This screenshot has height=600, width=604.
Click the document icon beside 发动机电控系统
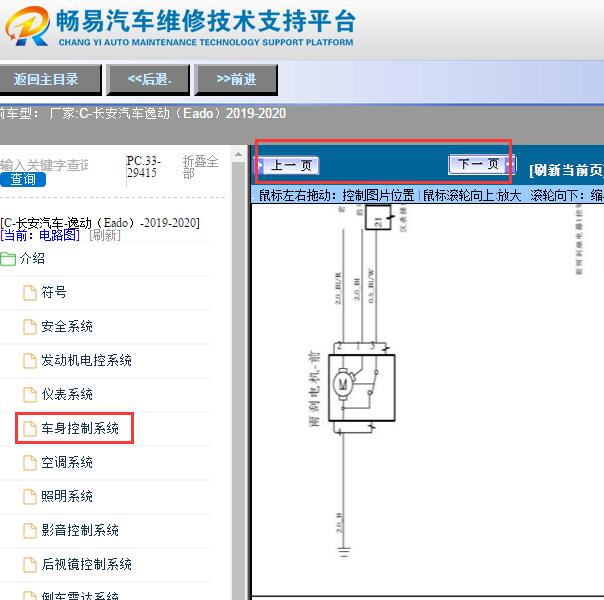pyautogui.click(x=30, y=360)
